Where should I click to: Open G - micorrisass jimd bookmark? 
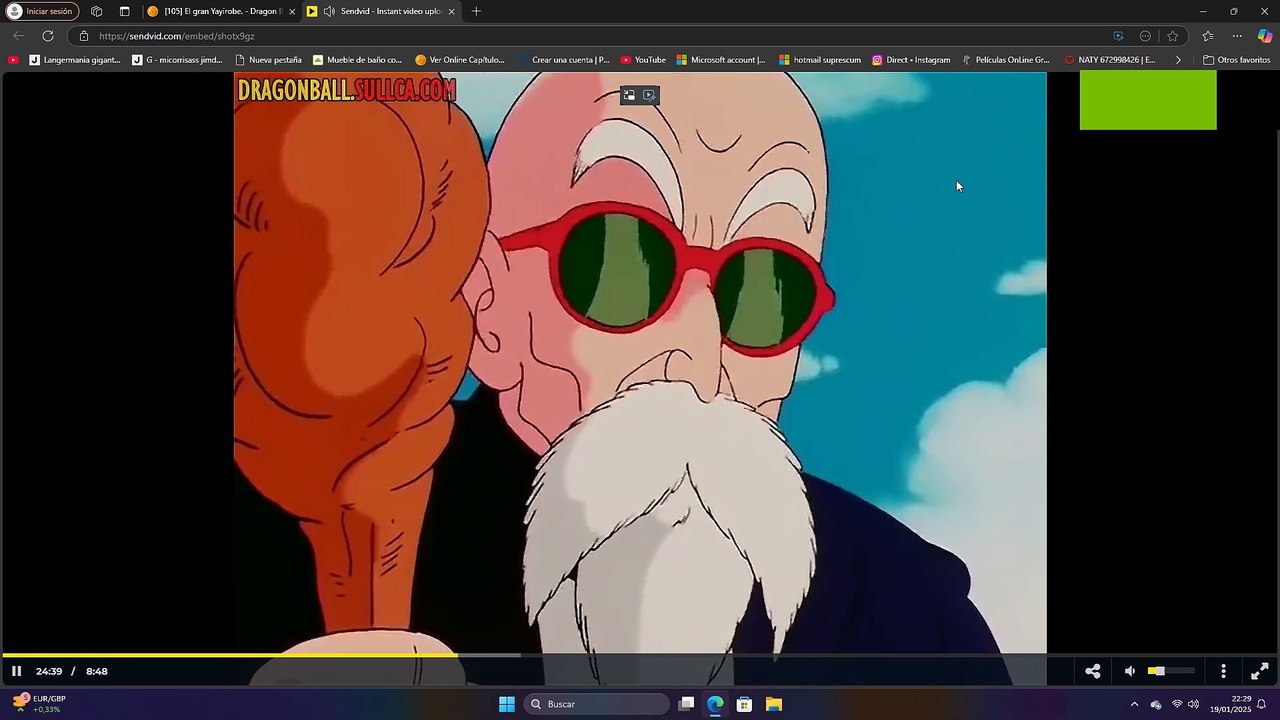coord(177,60)
